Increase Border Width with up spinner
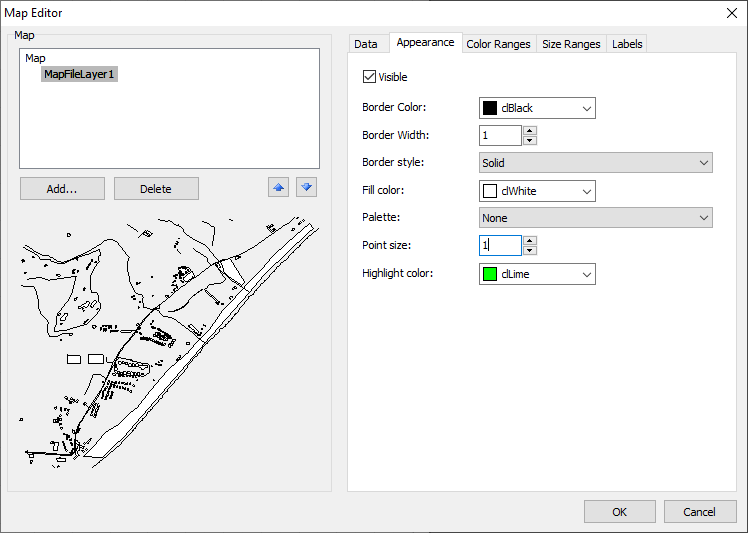748x533 pixels. [x=530, y=131]
